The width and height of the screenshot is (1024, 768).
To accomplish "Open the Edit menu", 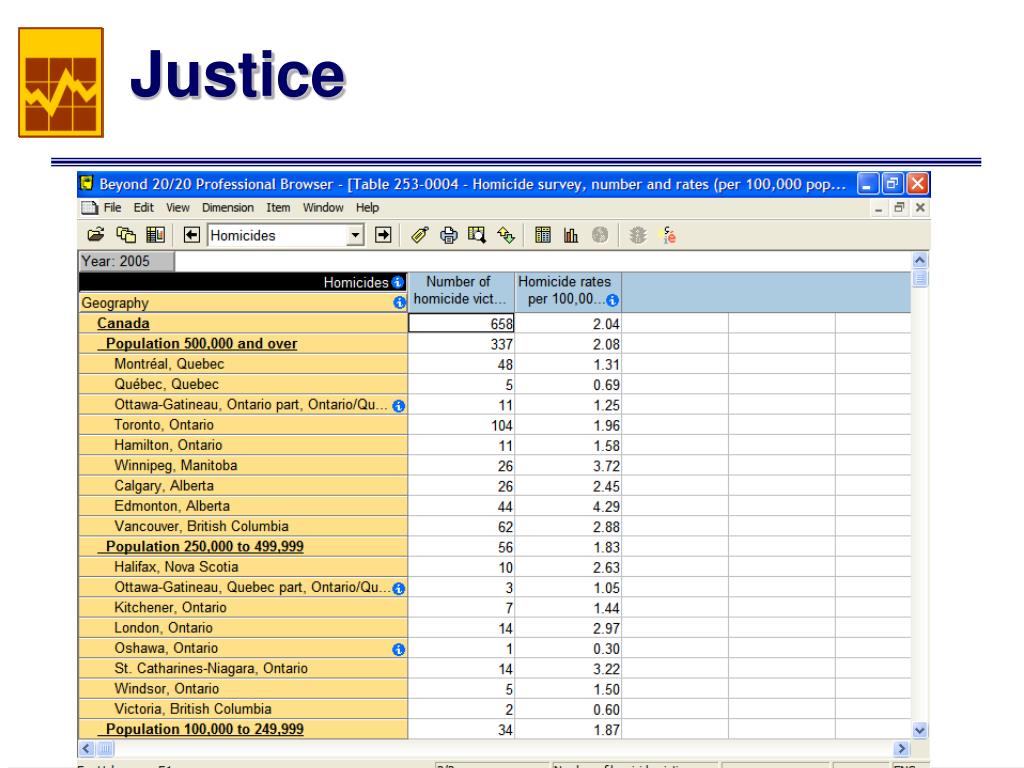I will click(x=143, y=208).
